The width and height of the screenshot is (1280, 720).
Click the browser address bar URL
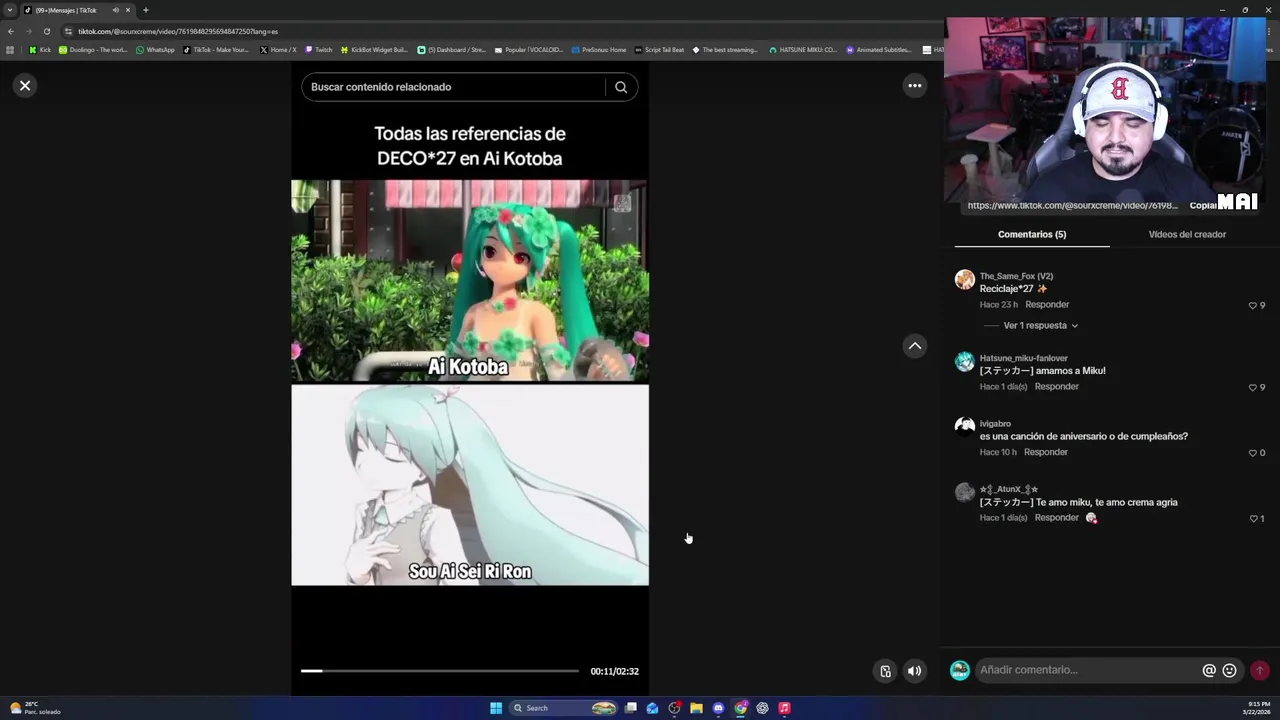[178, 32]
